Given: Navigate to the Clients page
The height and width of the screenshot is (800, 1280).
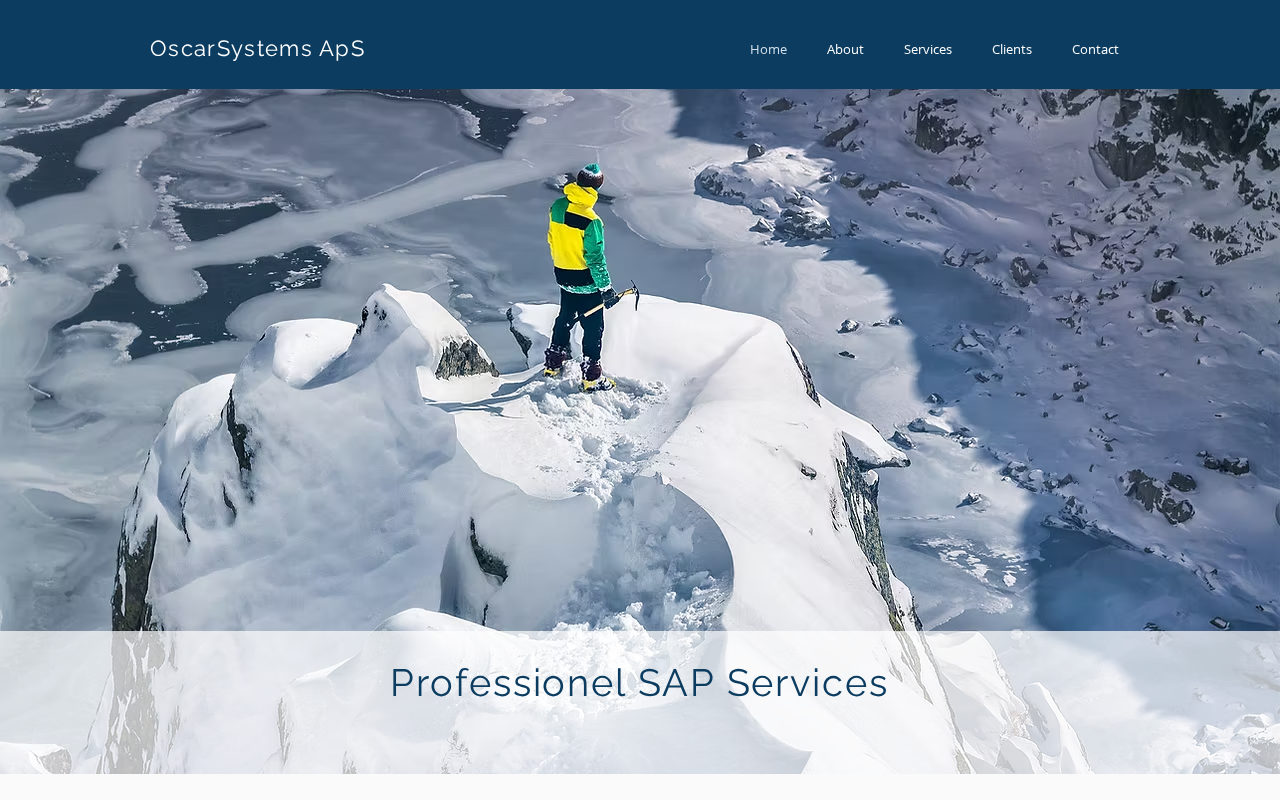Looking at the screenshot, I should [1012, 49].
